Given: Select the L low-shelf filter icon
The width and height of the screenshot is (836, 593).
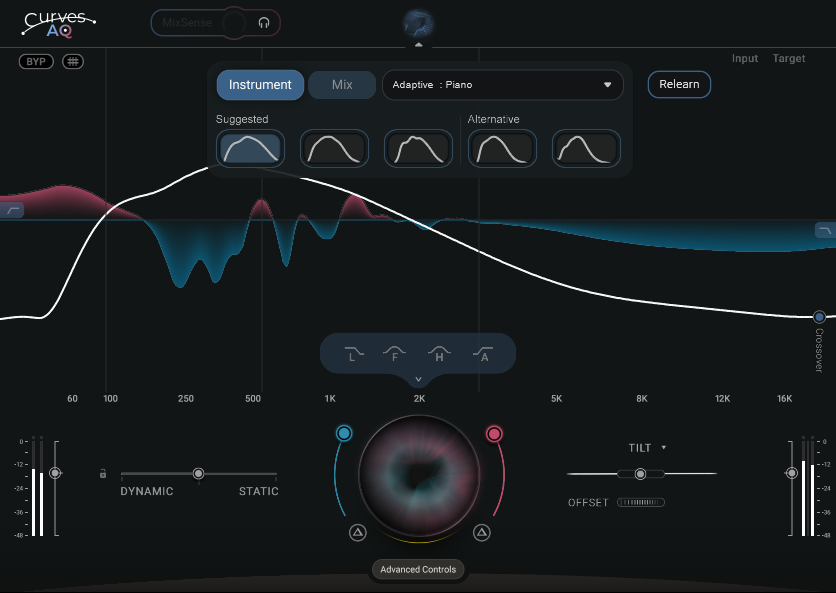Looking at the screenshot, I should tap(351, 353).
